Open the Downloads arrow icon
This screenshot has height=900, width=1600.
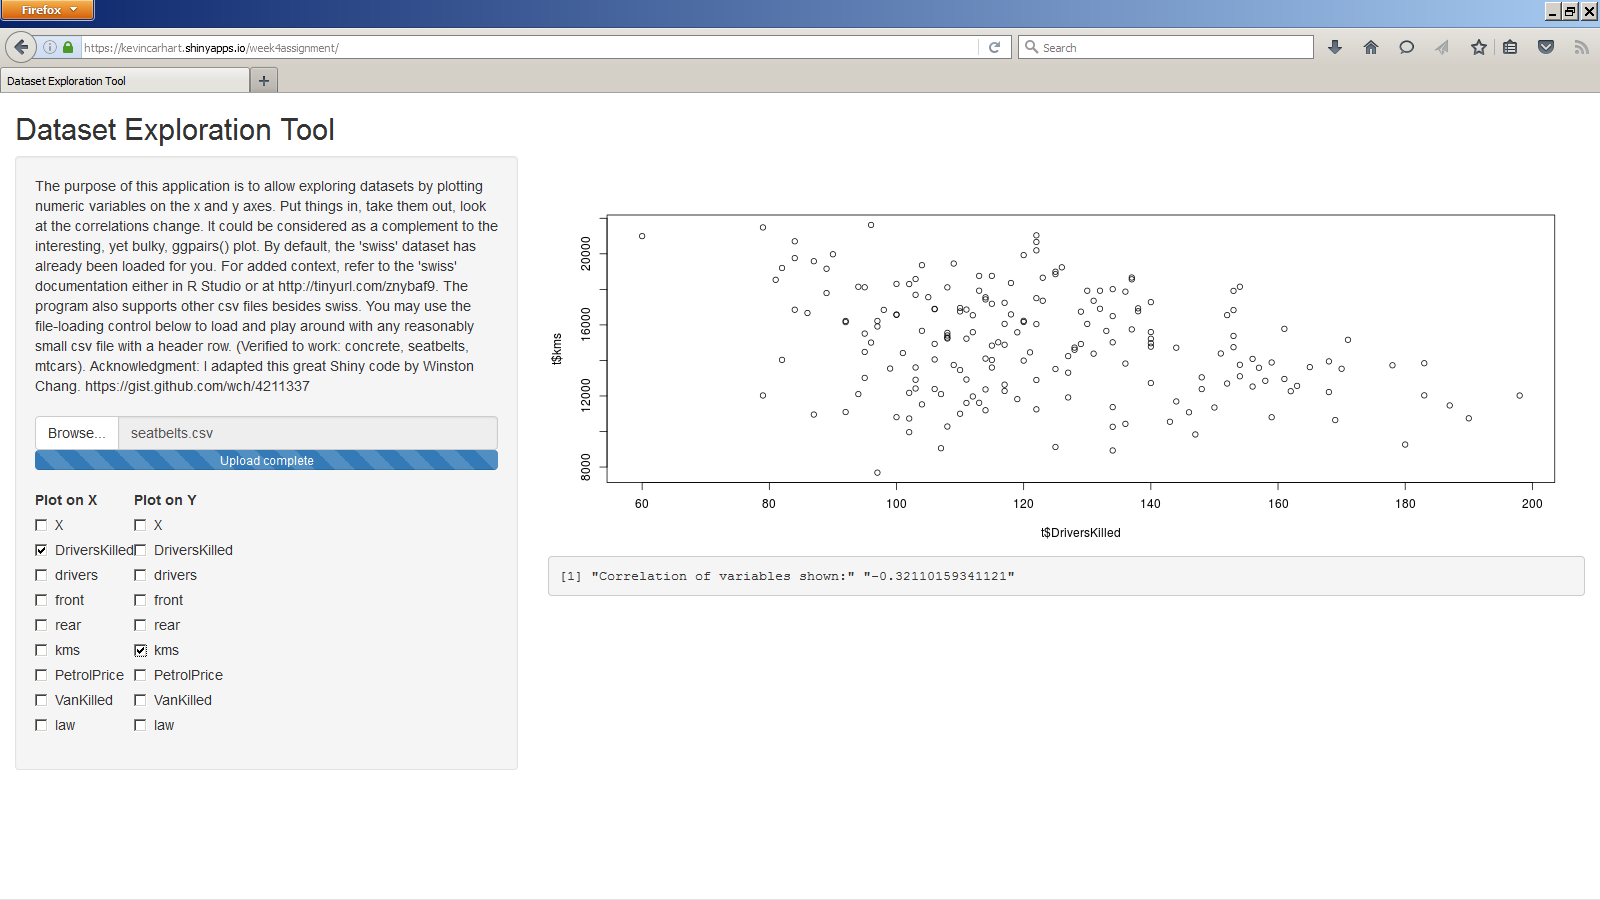click(x=1334, y=47)
